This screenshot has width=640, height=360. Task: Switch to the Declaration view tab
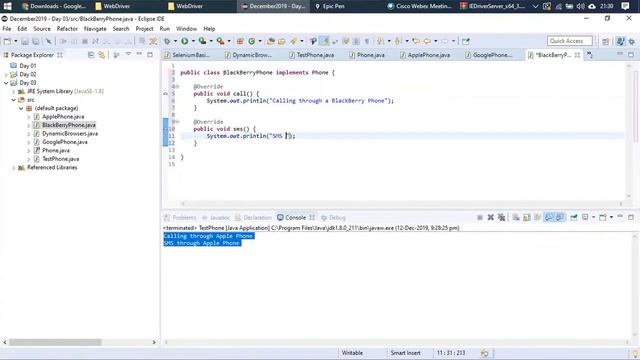click(x=253, y=218)
